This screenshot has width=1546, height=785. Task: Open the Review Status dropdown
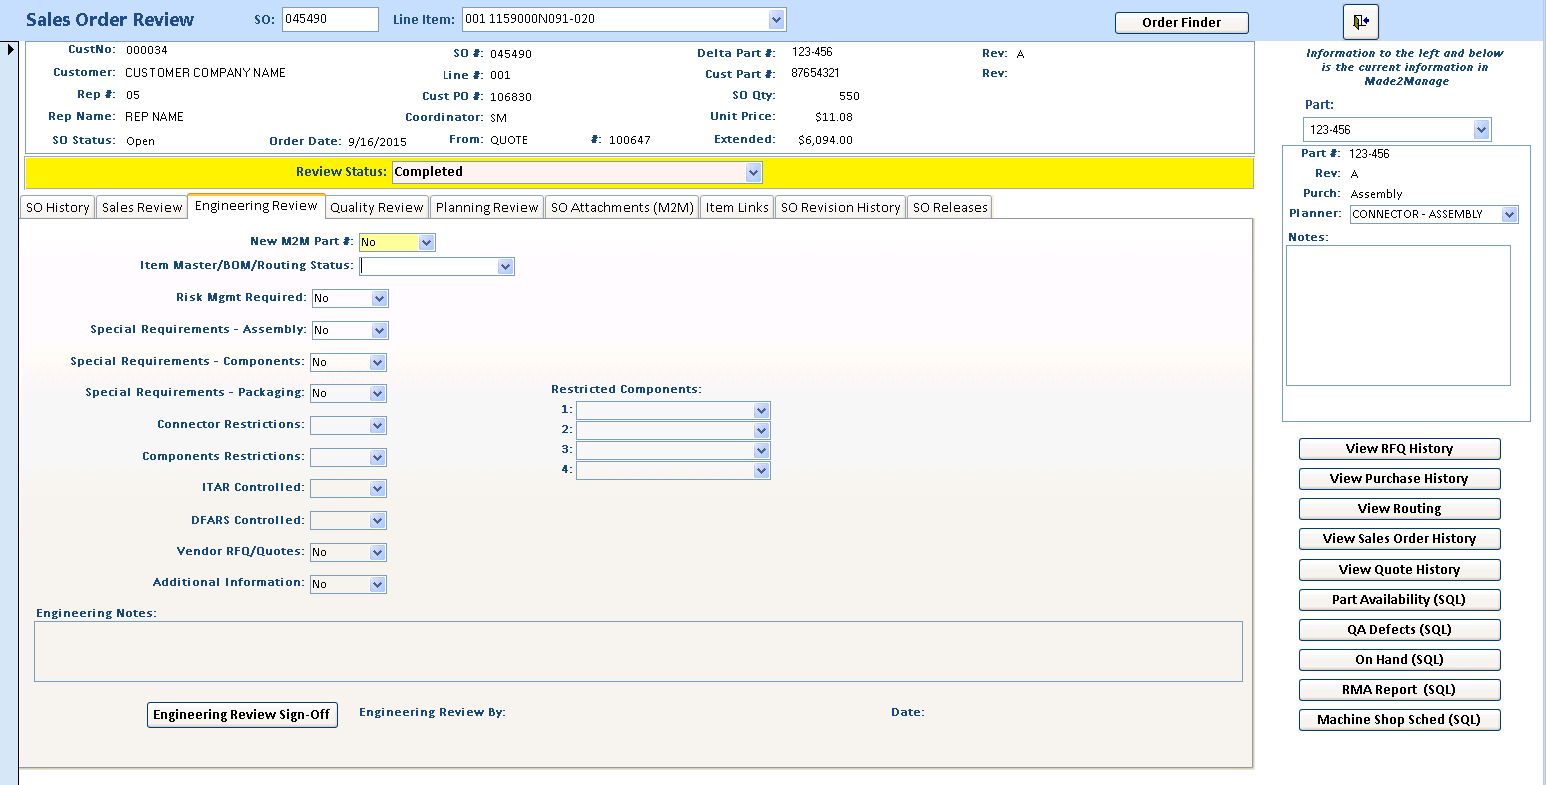754,172
